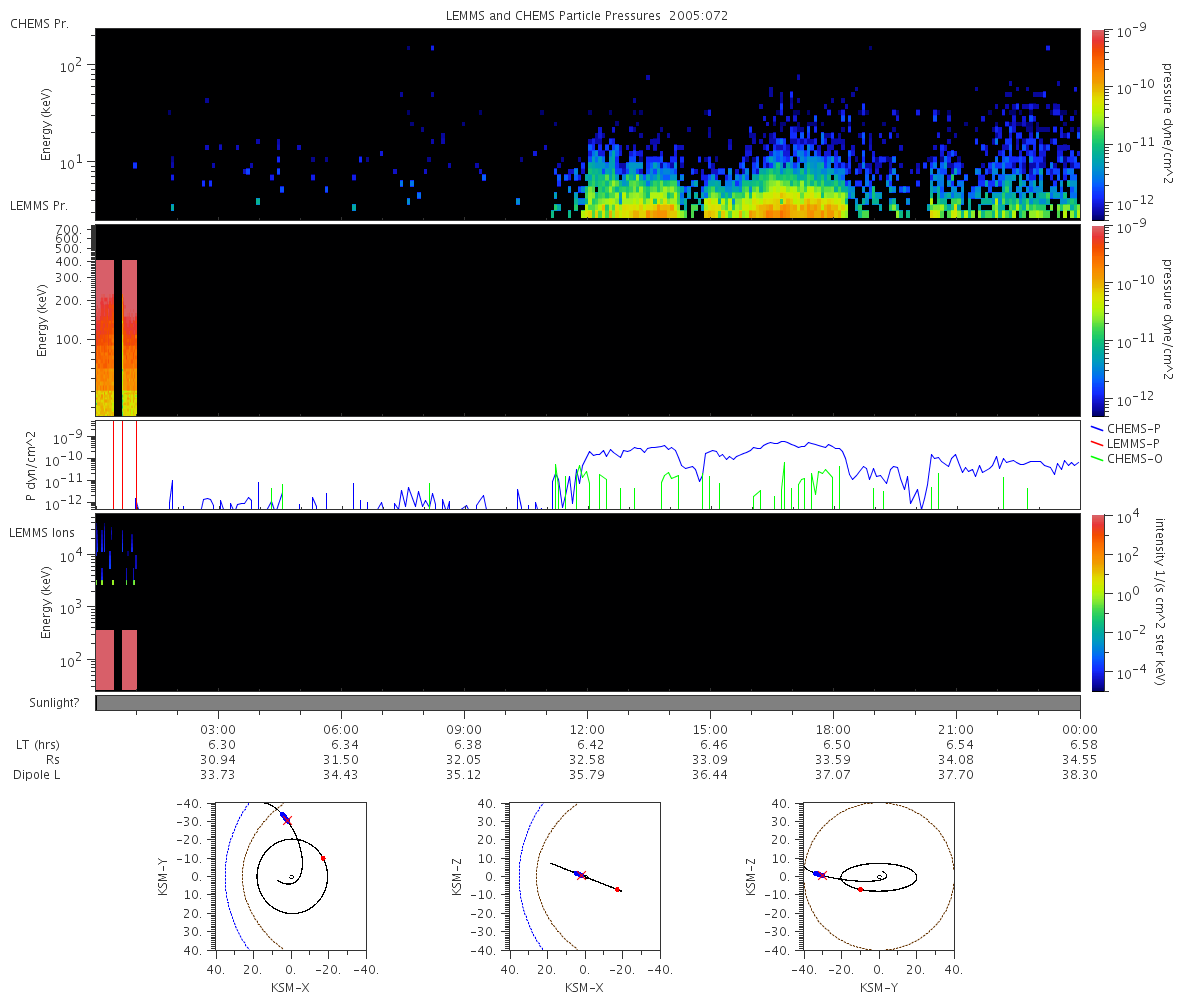Click the 18:00 time axis label

(x=833, y=729)
